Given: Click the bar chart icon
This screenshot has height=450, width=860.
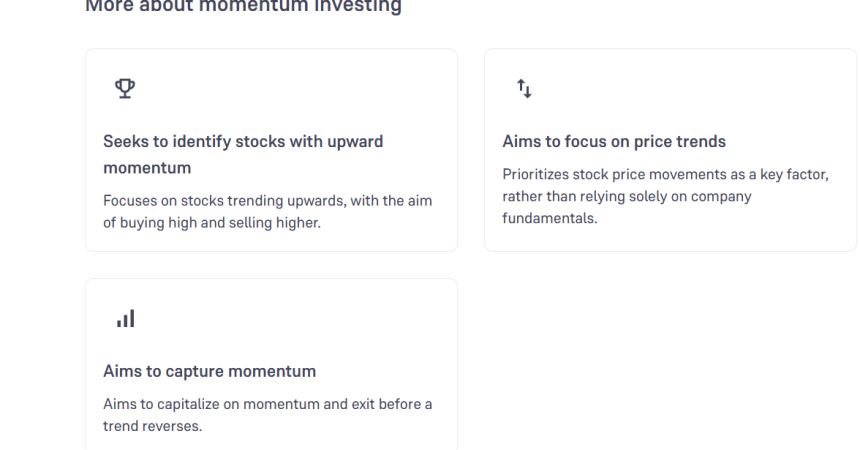Looking at the screenshot, I should pyautogui.click(x=125, y=319).
